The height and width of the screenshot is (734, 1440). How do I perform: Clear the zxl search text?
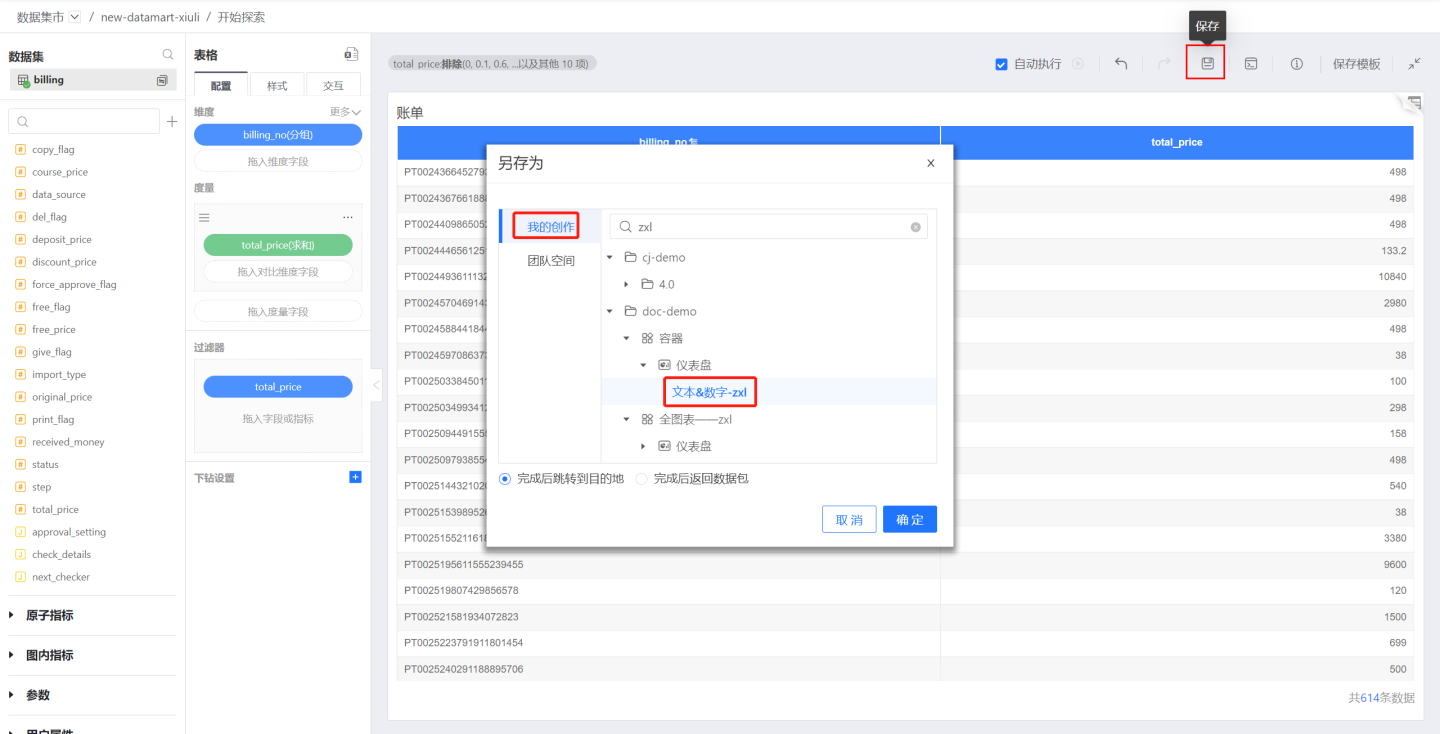915,227
